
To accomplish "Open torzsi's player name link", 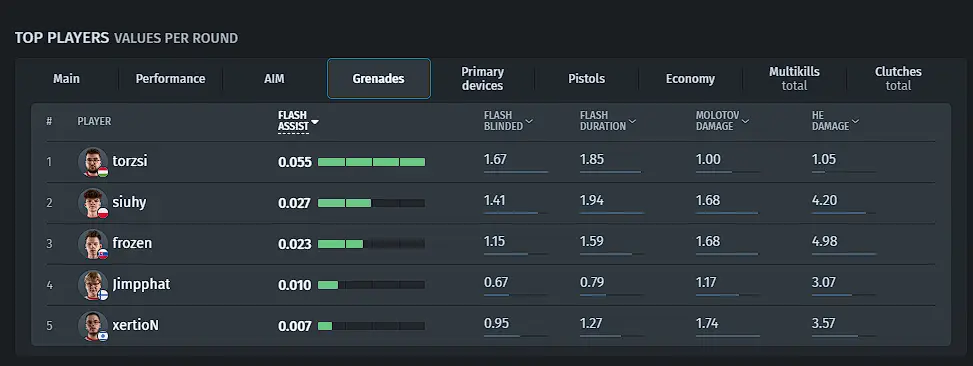I will 130,161.
